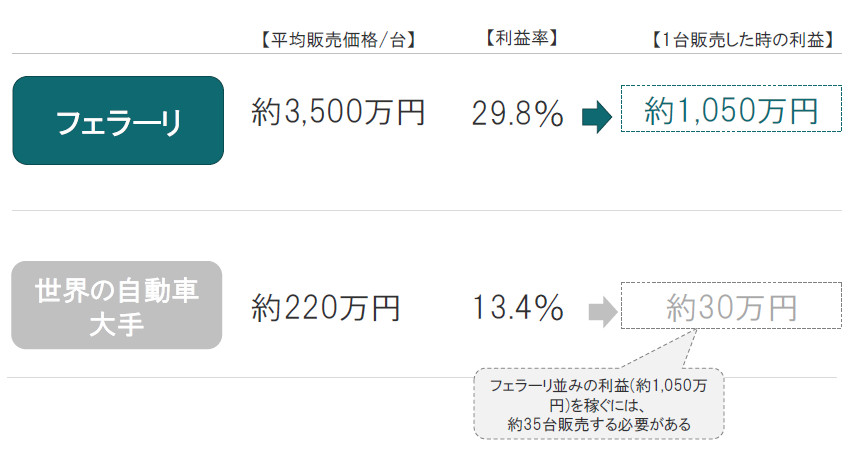Click Ferrari's price 約3,500万円
The image size is (864, 461).
point(338,112)
